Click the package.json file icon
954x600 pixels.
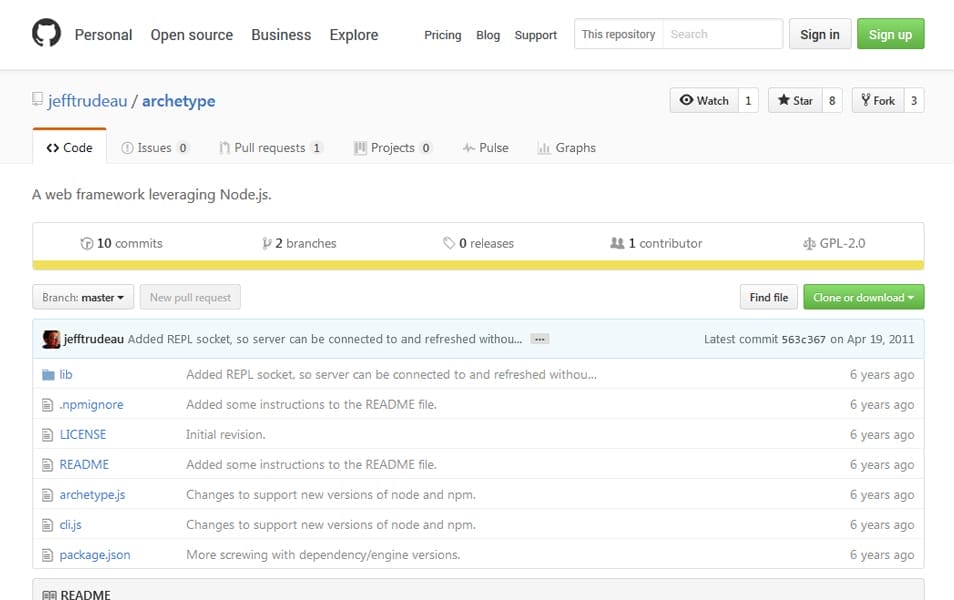click(47, 555)
